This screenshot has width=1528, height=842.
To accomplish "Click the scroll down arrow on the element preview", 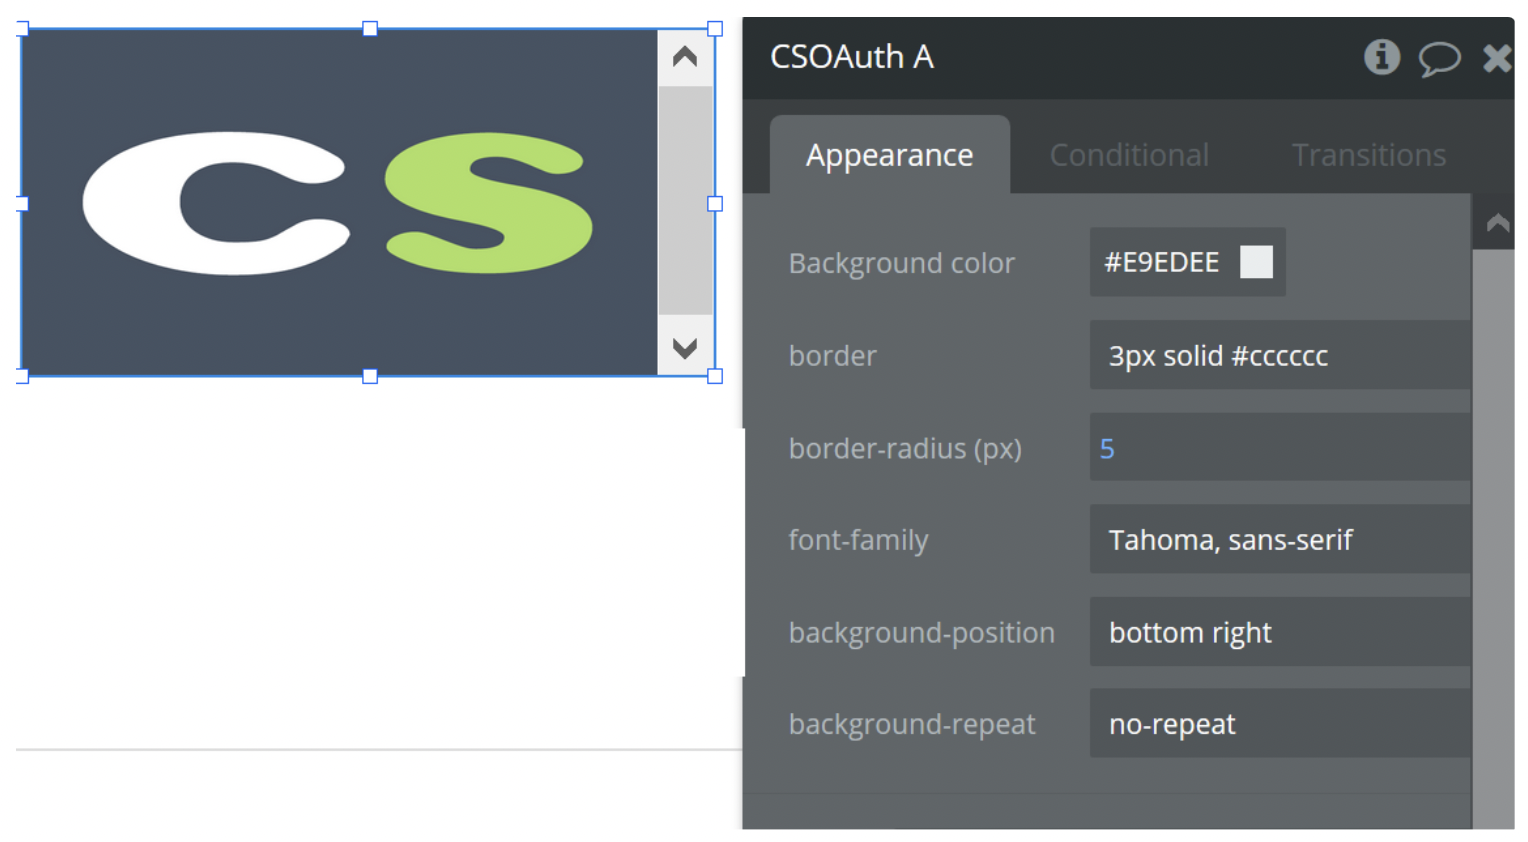I will (685, 348).
